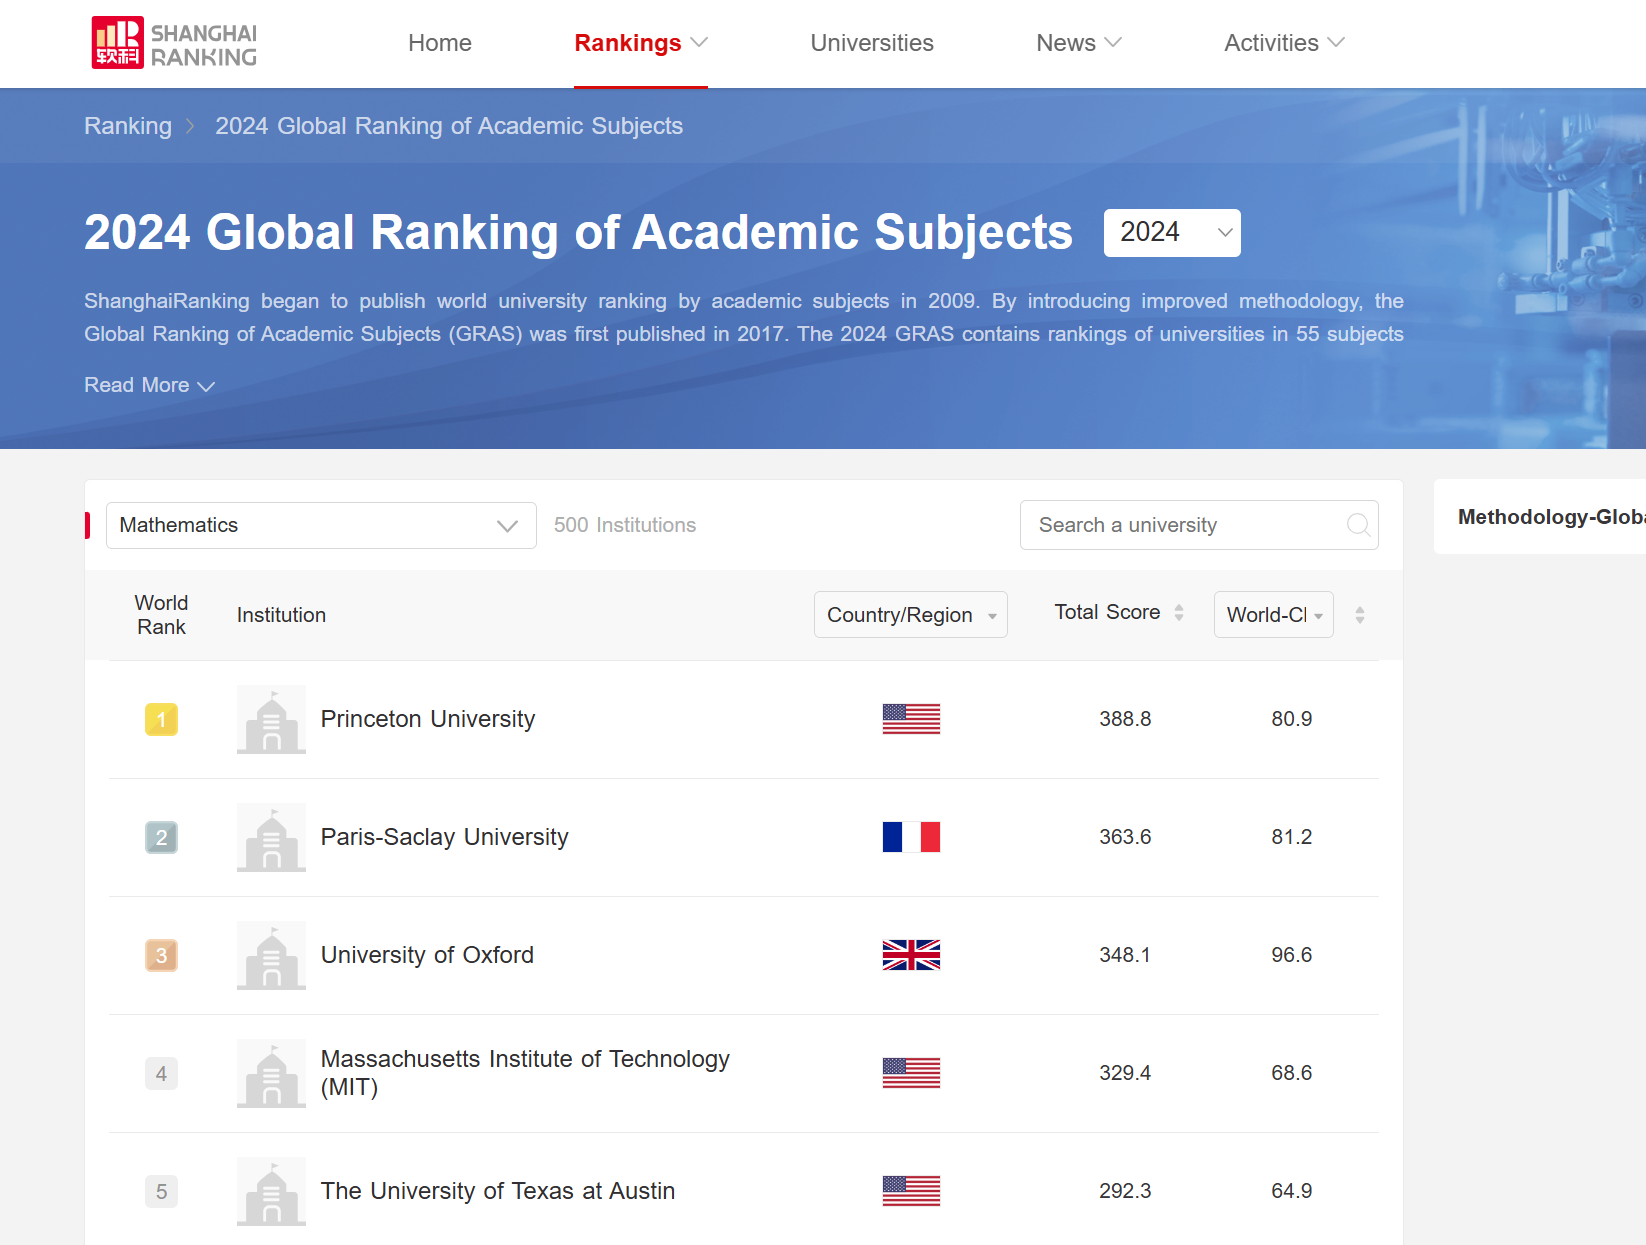
Task: Open the Country/Region filter dropdown
Action: (911, 614)
